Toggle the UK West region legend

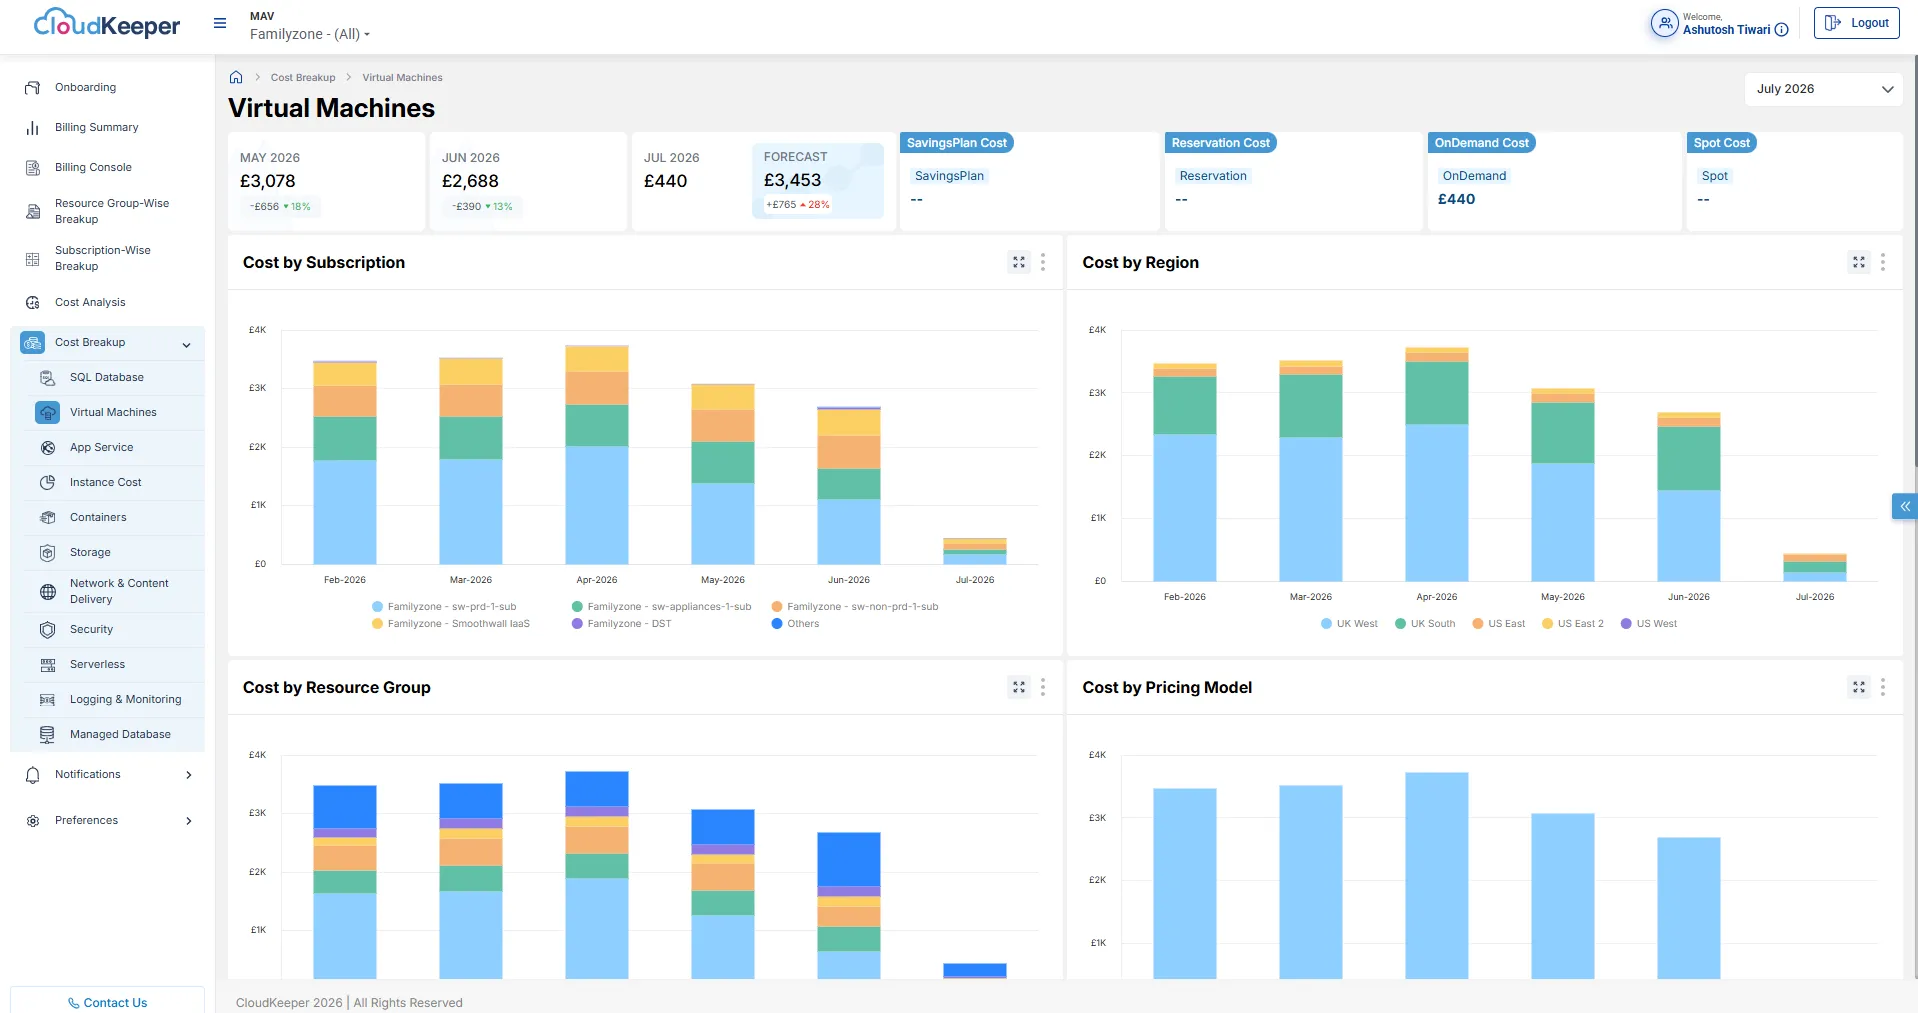[1349, 624]
